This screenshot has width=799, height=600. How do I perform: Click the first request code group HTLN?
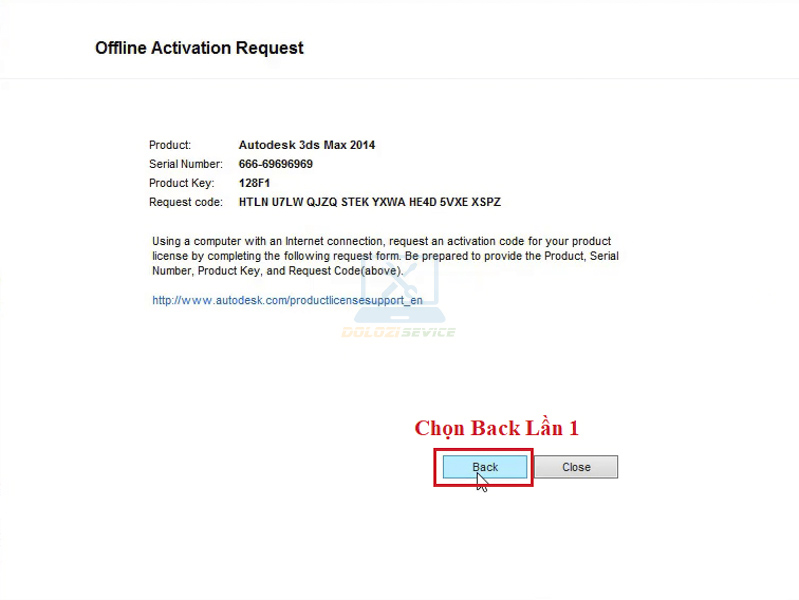point(253,202)
